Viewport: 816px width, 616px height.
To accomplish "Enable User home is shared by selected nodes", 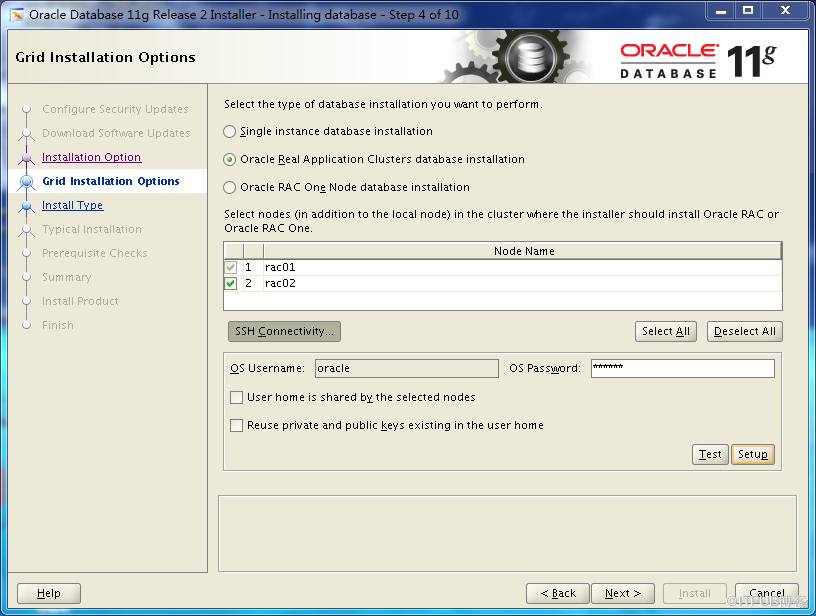I will [x=236, y=397].
